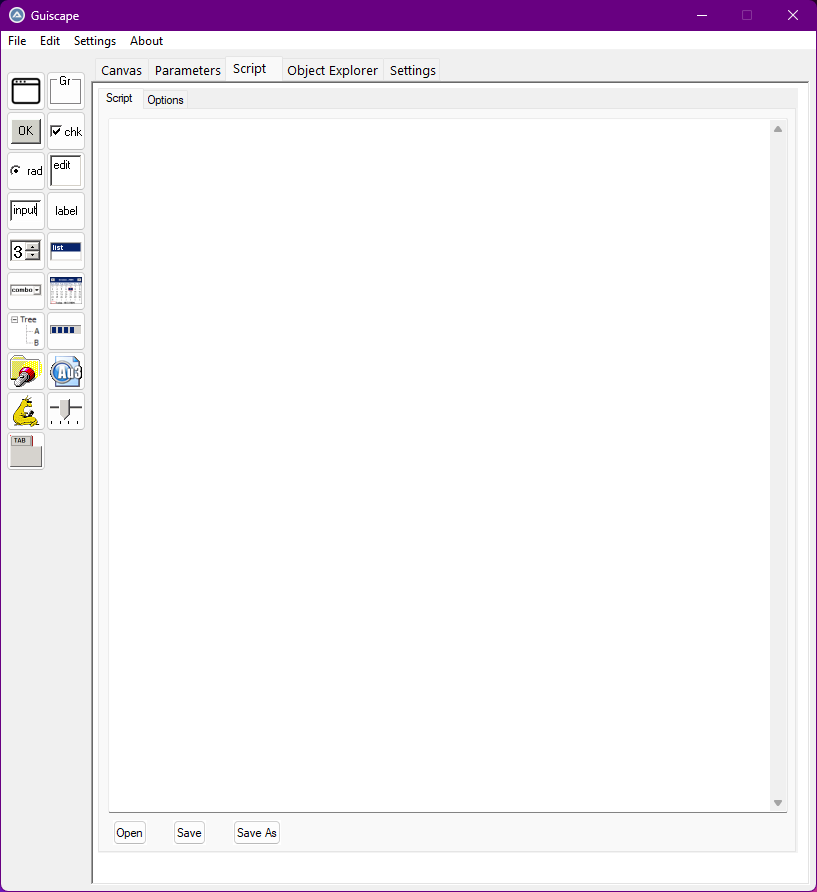Select the label control tool
This screenshot has height=892, width=817.
point(66,211)
